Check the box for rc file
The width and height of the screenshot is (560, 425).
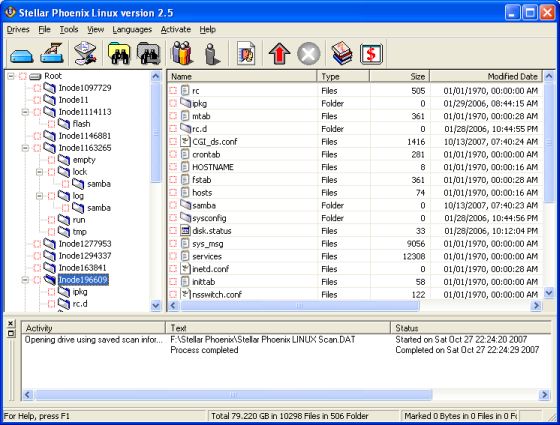click(x=173, y=90)
